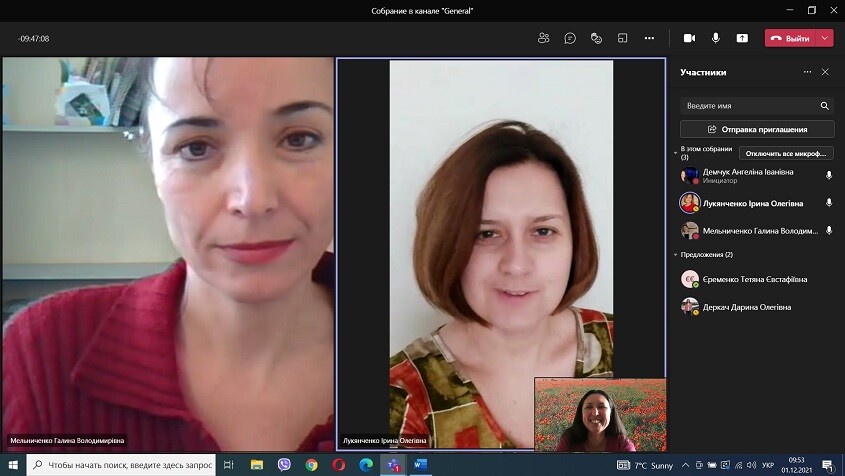
Task: Open Microsoft Word from the taskbar
Action: click(x=420, y=465)
